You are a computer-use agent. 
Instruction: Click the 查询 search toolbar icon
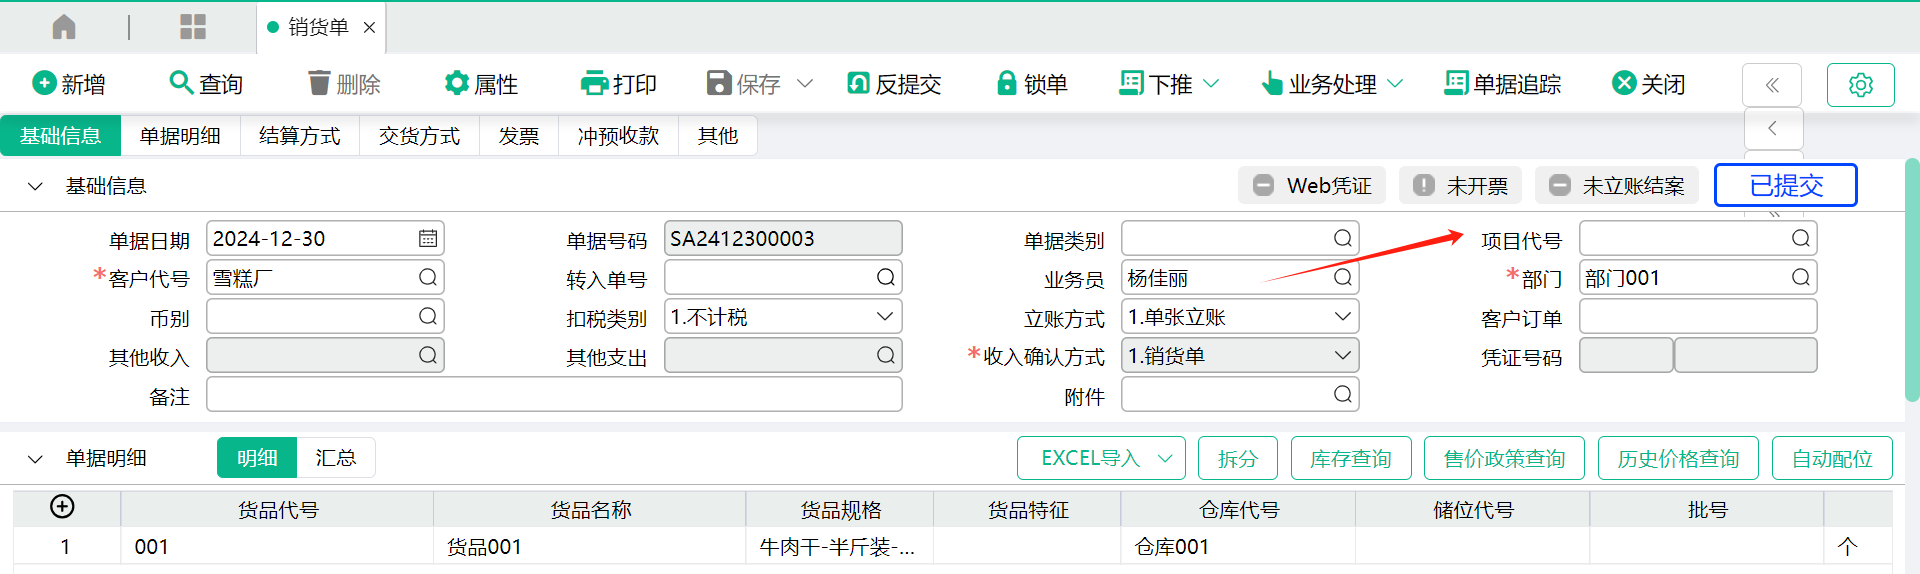click(x=181, y=83)
